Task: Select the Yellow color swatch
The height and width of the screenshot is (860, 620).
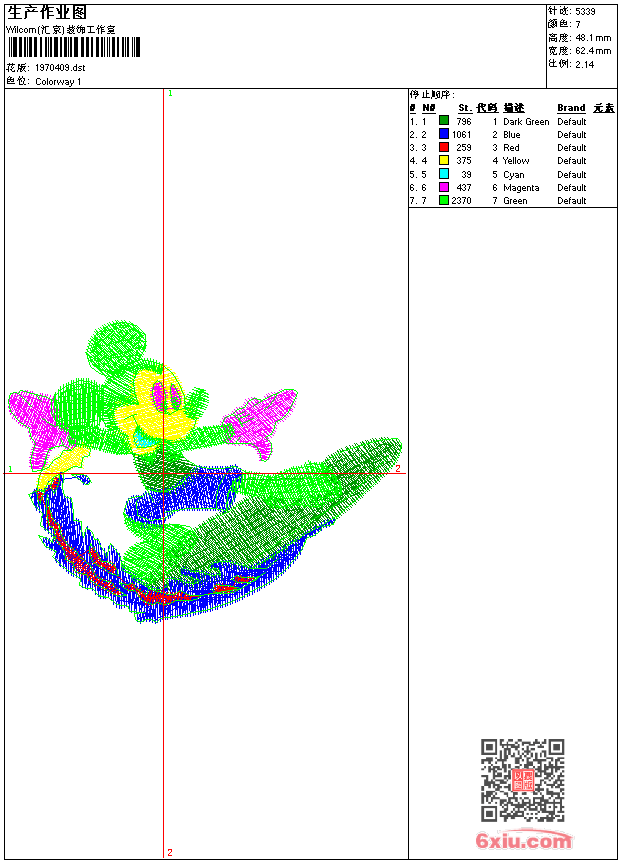Action: (444, 160)
